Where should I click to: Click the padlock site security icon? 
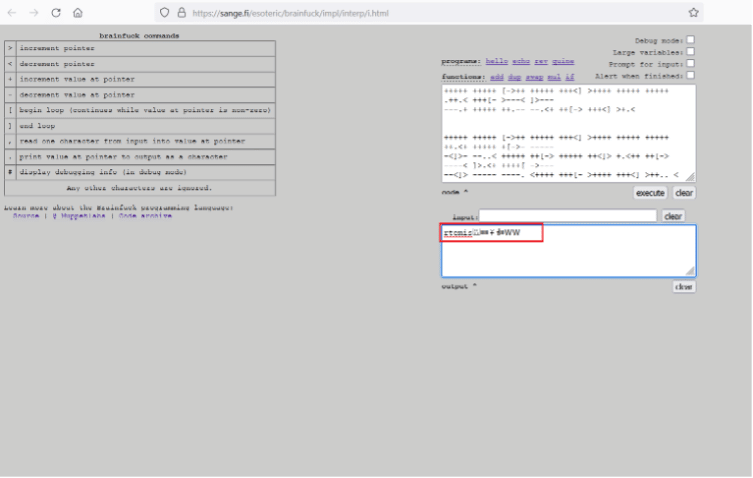(181, 13)
